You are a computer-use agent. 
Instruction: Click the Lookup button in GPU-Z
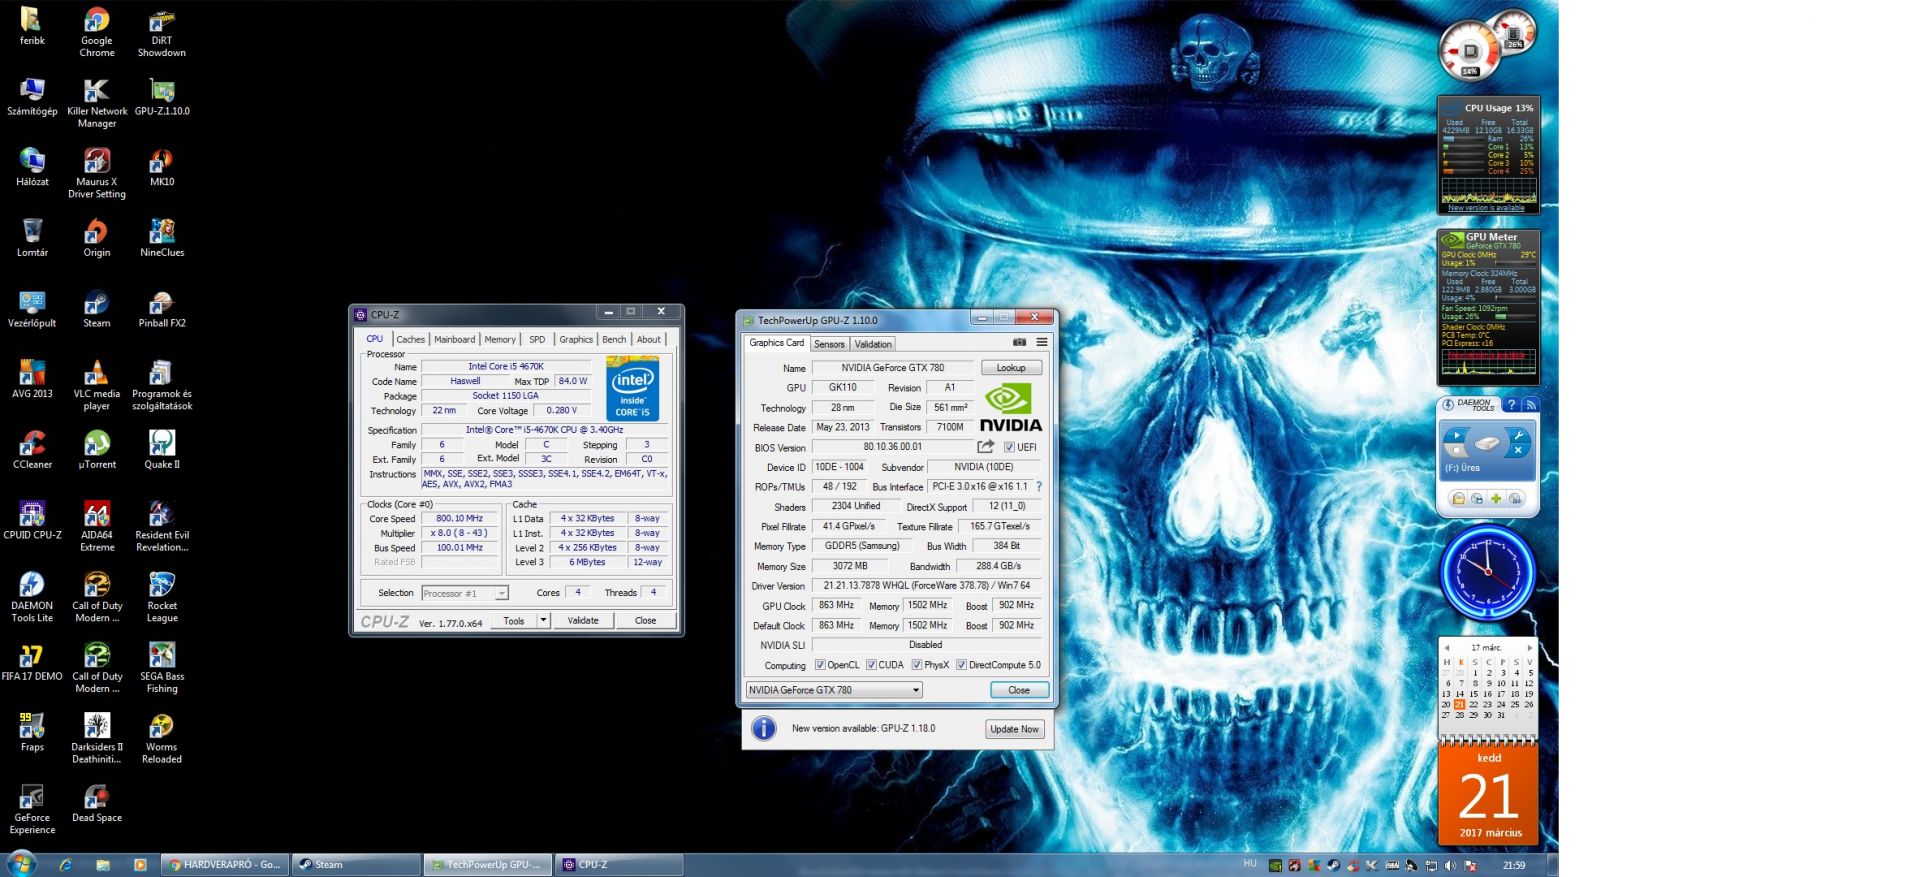(1011, 367)
